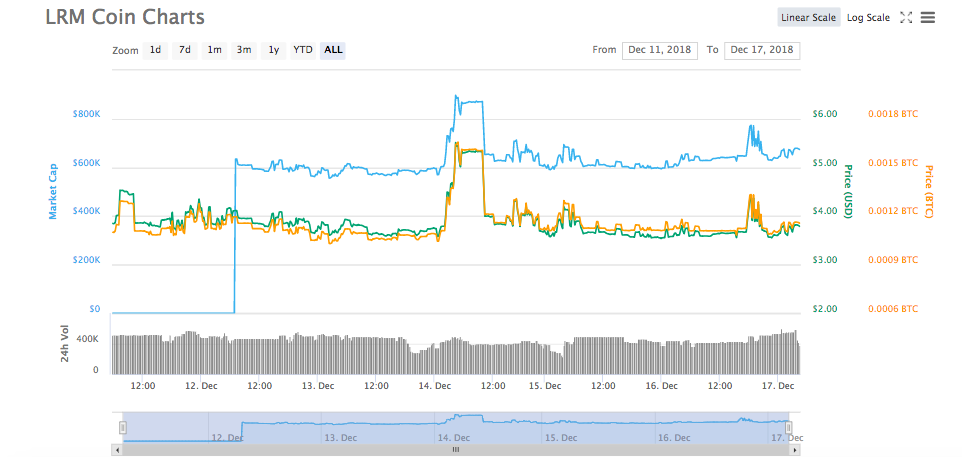Screen dimensions: 962x457
Task: Click the 0.0012 BTC price label
Action: (x=893, y=211)
